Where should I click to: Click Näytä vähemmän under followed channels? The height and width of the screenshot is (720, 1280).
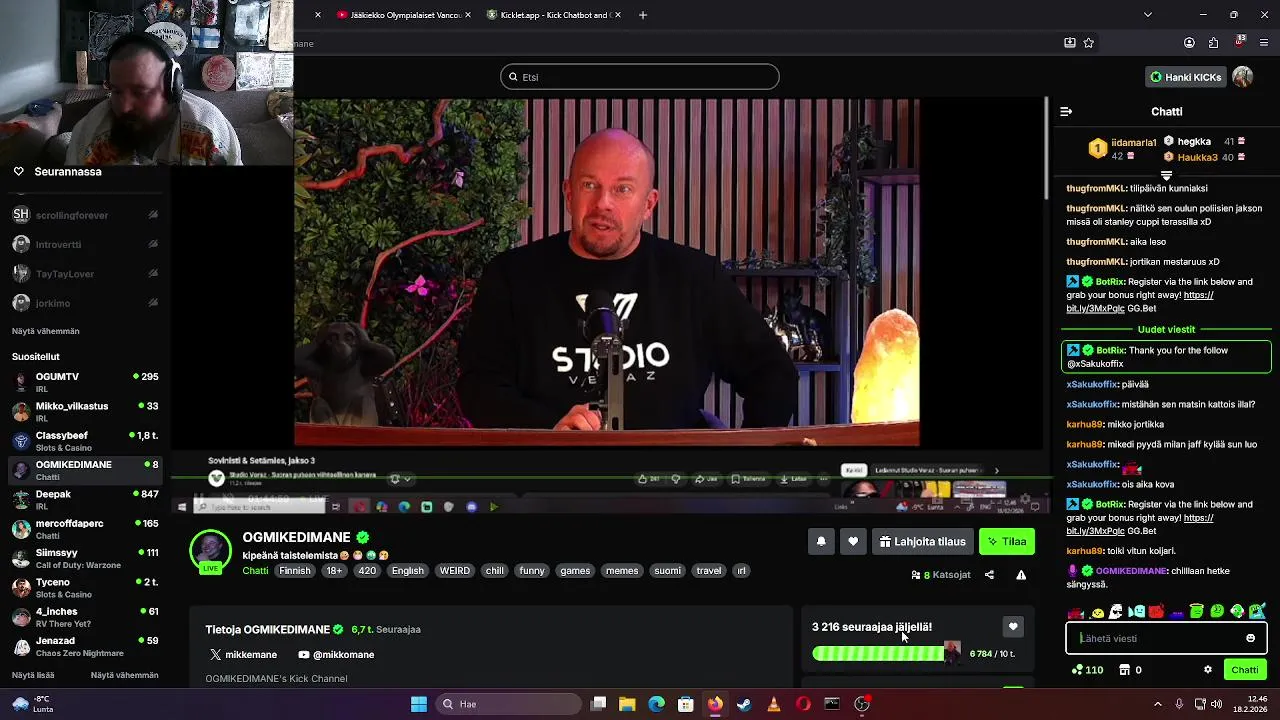(x=46, y=331)
